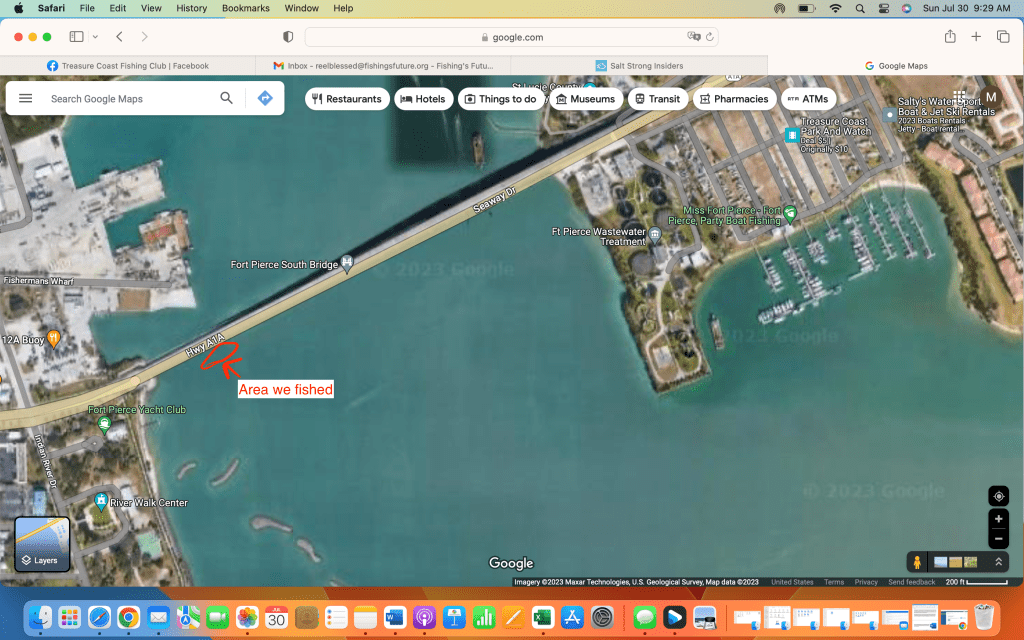1024x640 pixels.
Task: Click the show my location button
Action: 998,497
